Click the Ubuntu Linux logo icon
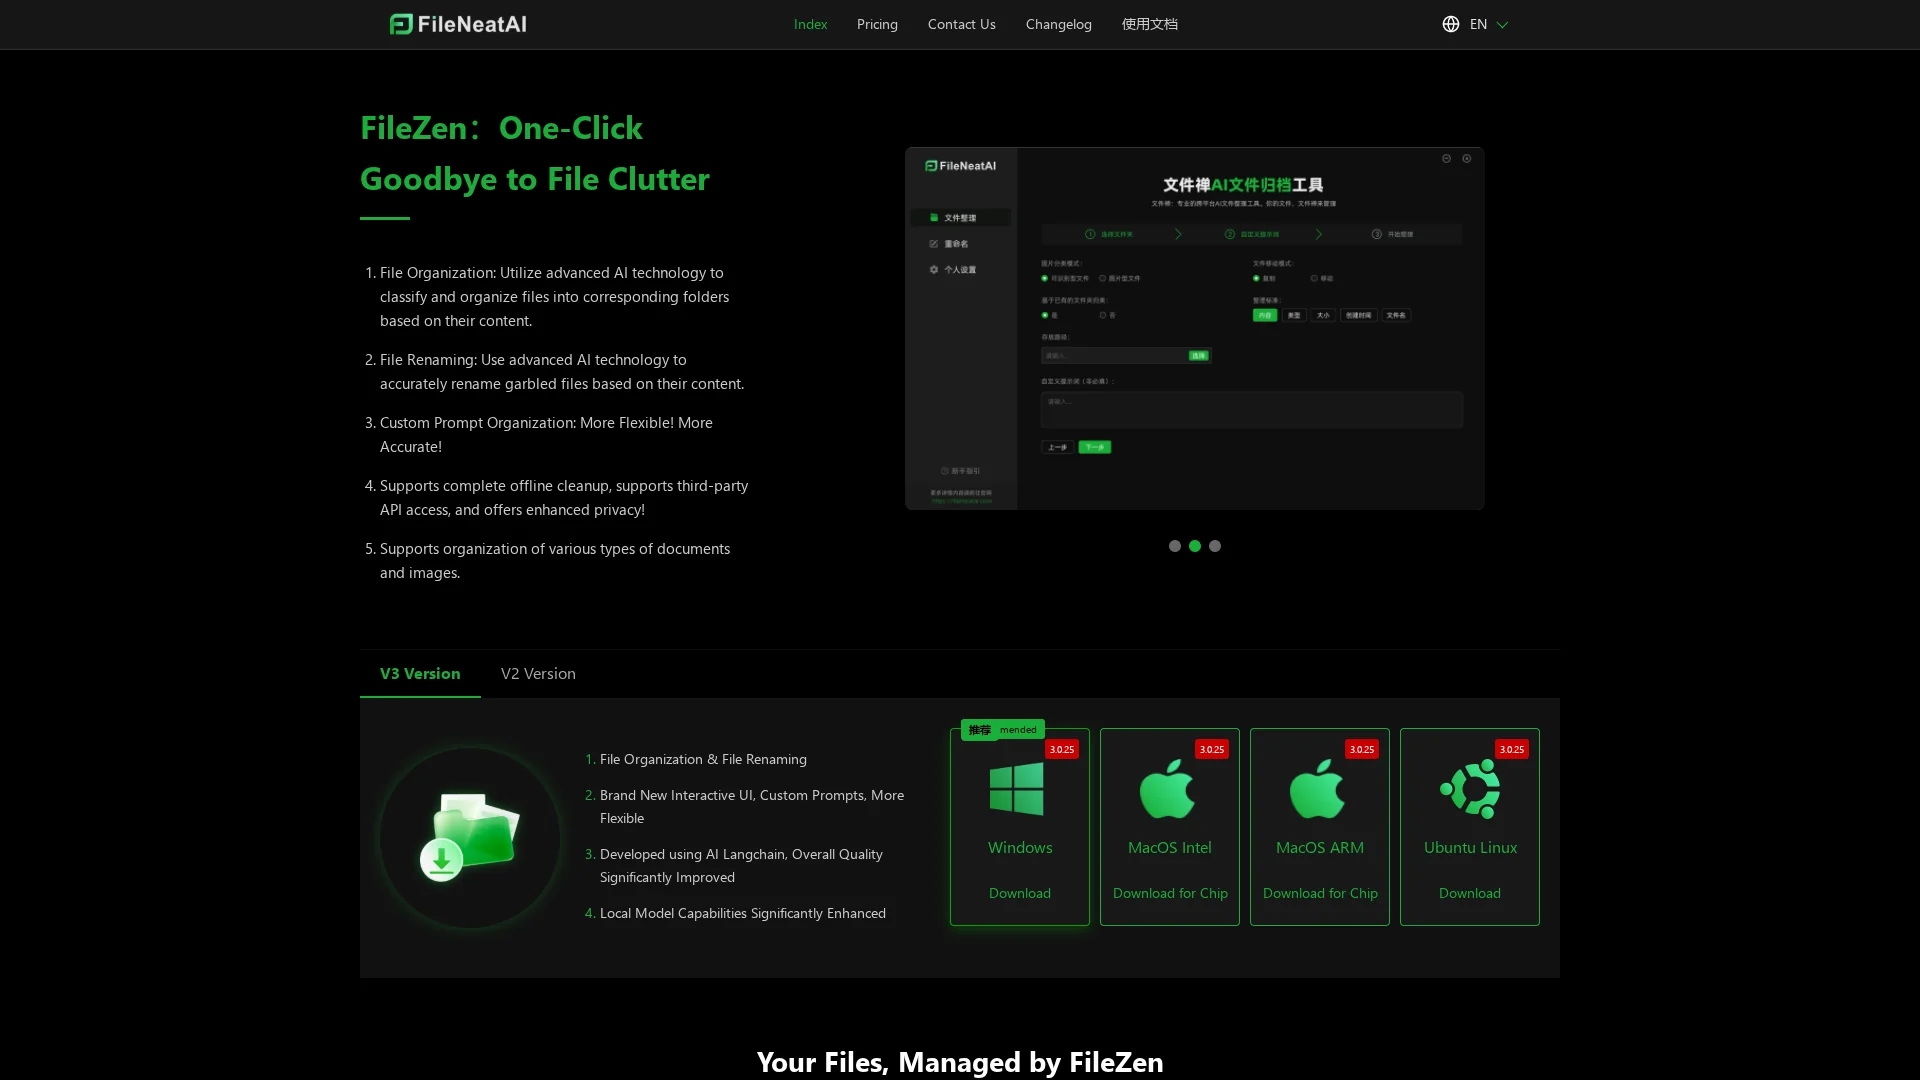The image size is (1920, 1080). [1470, 789]
